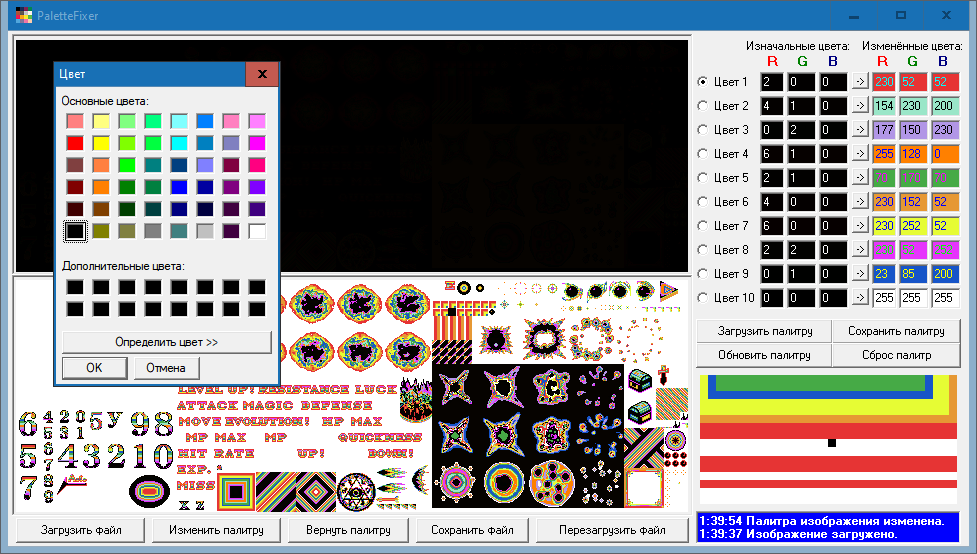The width and height of the screenshot is (977, 554).
Task: Click the arrow button in Цвет 1 row
Action: point(860,82)
